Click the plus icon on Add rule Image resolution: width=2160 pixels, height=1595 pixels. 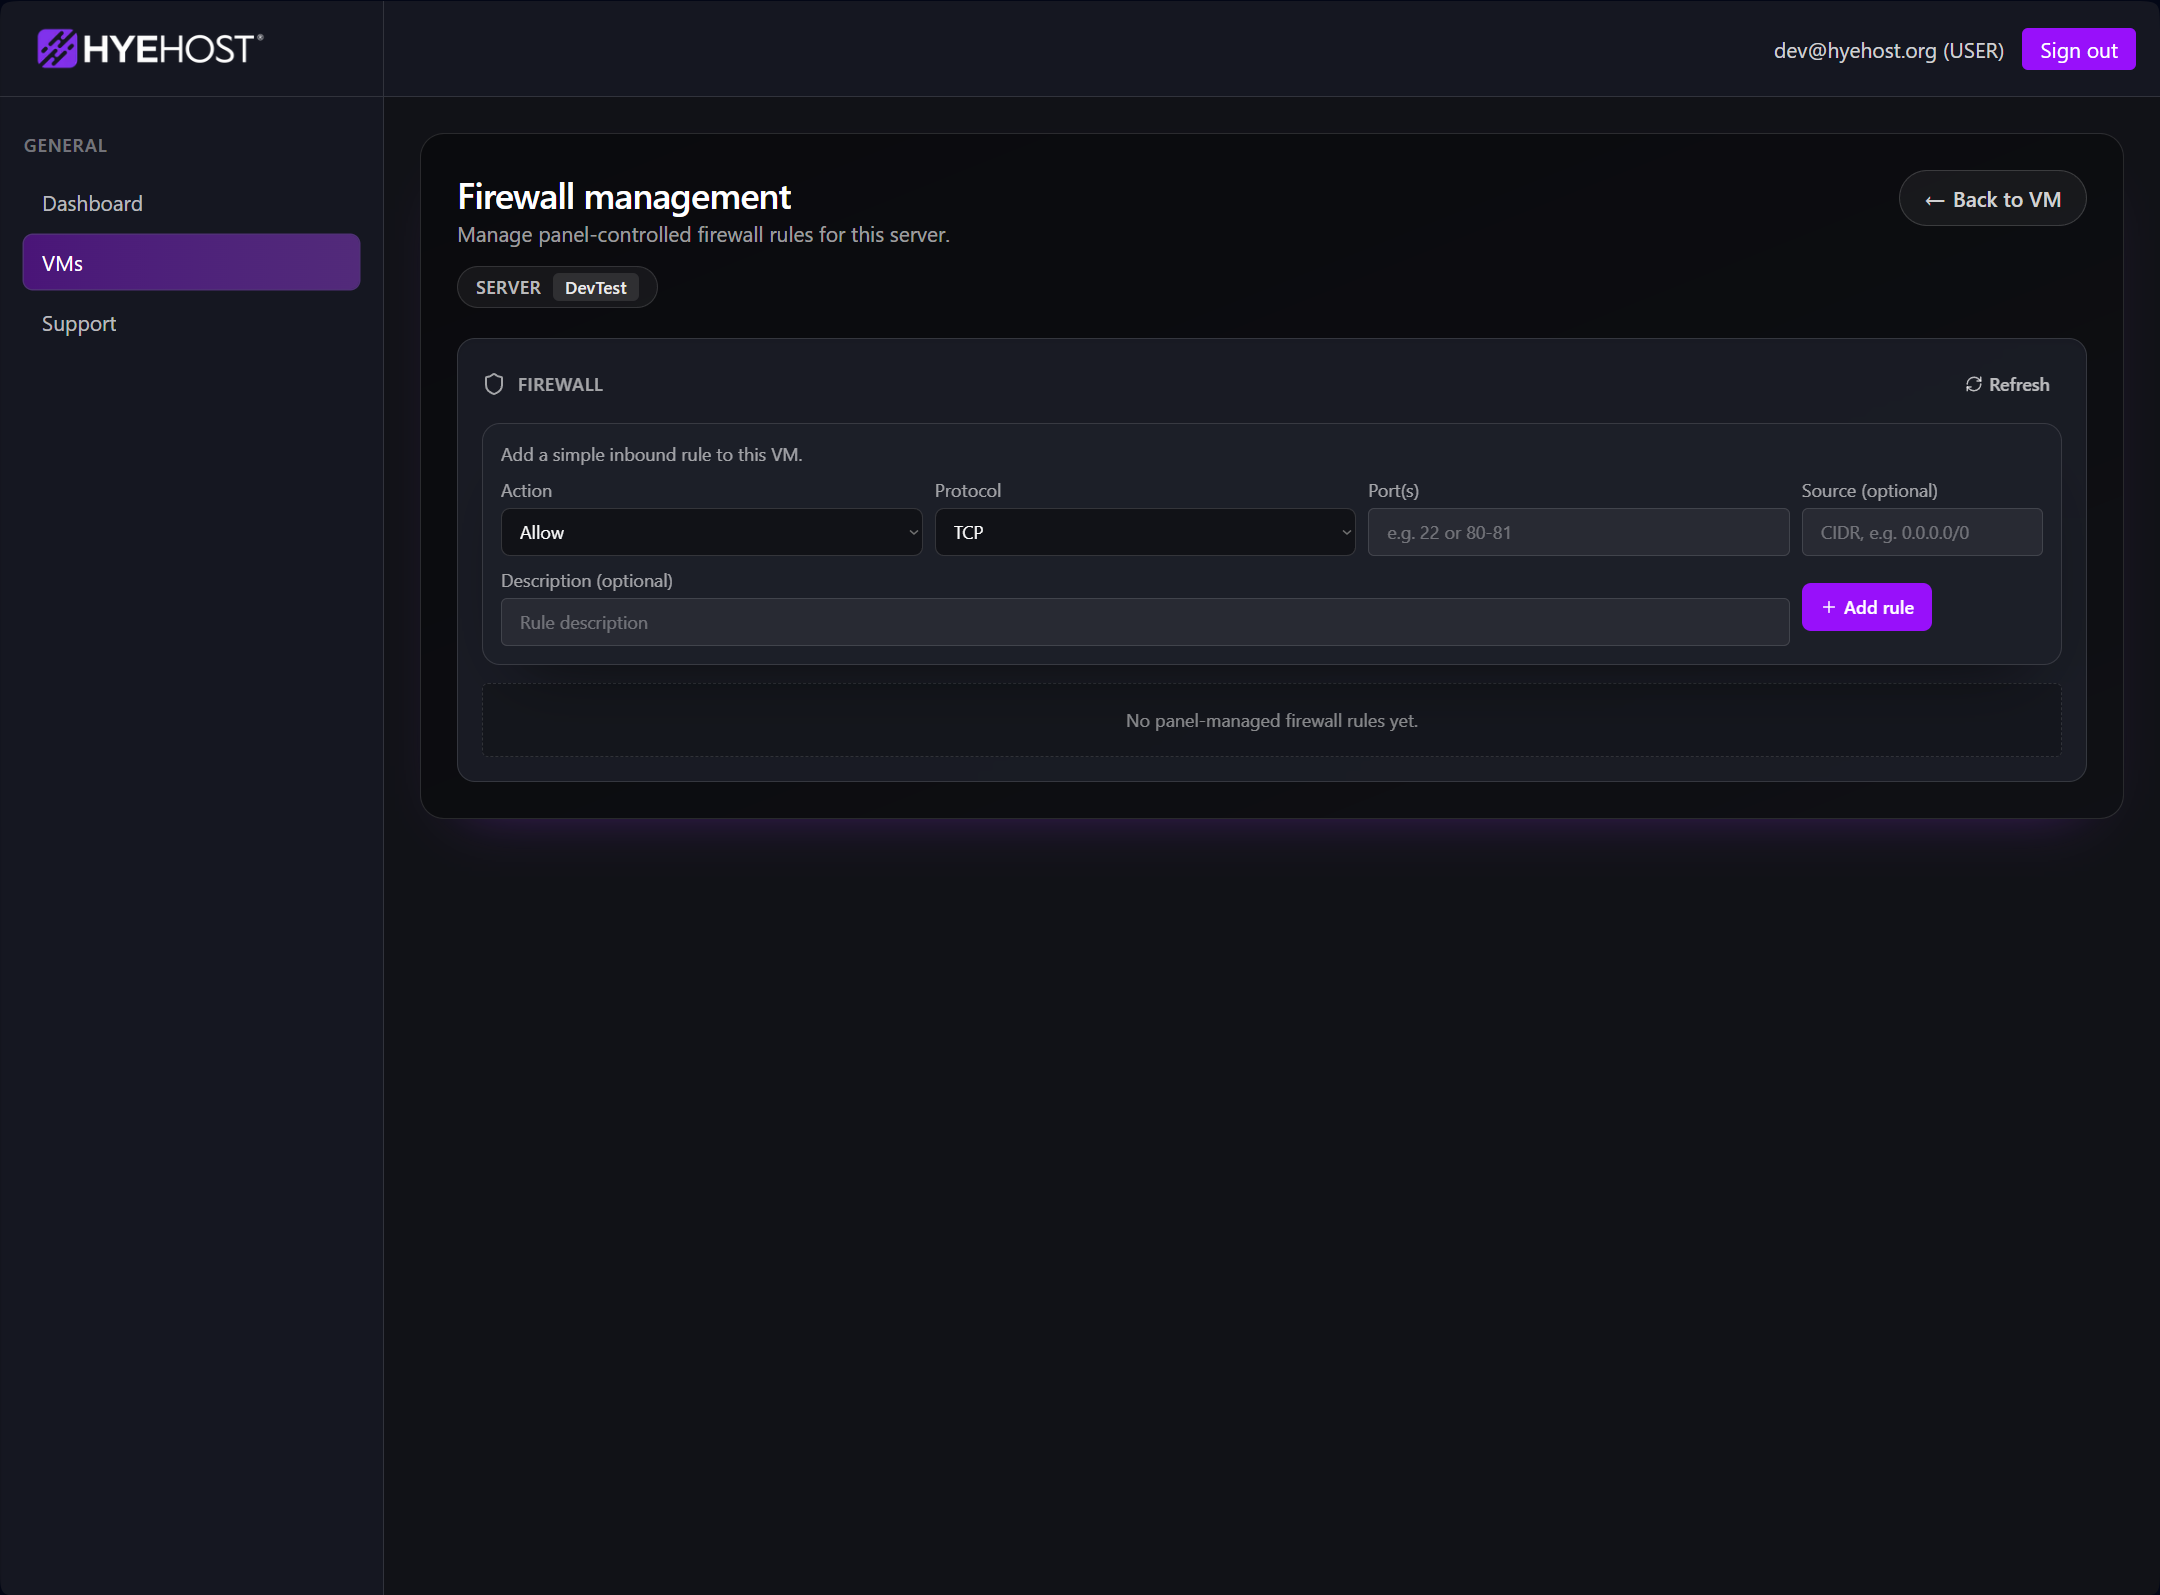1828,607
